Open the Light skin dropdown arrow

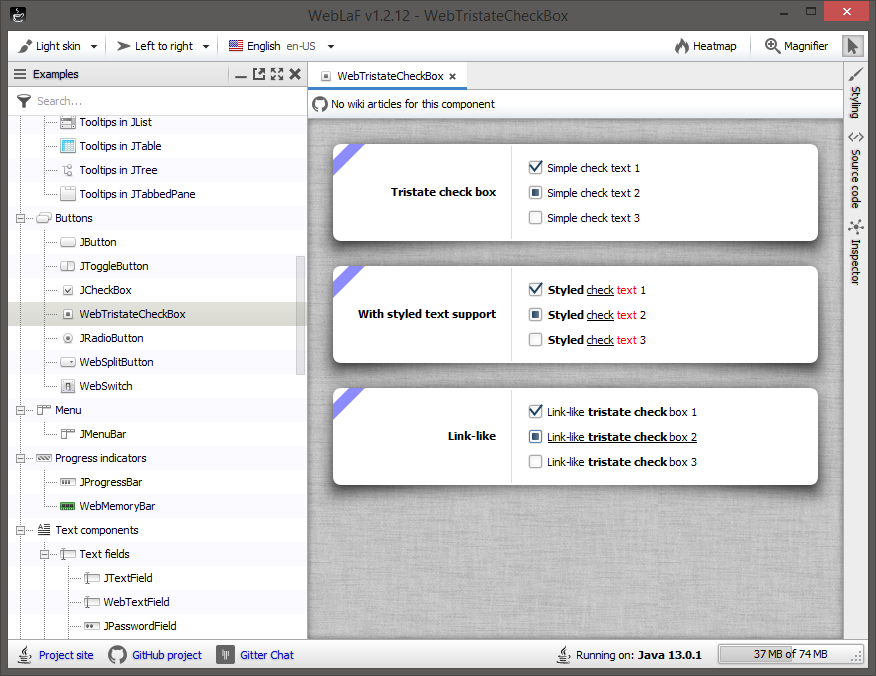tap(94, 46)
